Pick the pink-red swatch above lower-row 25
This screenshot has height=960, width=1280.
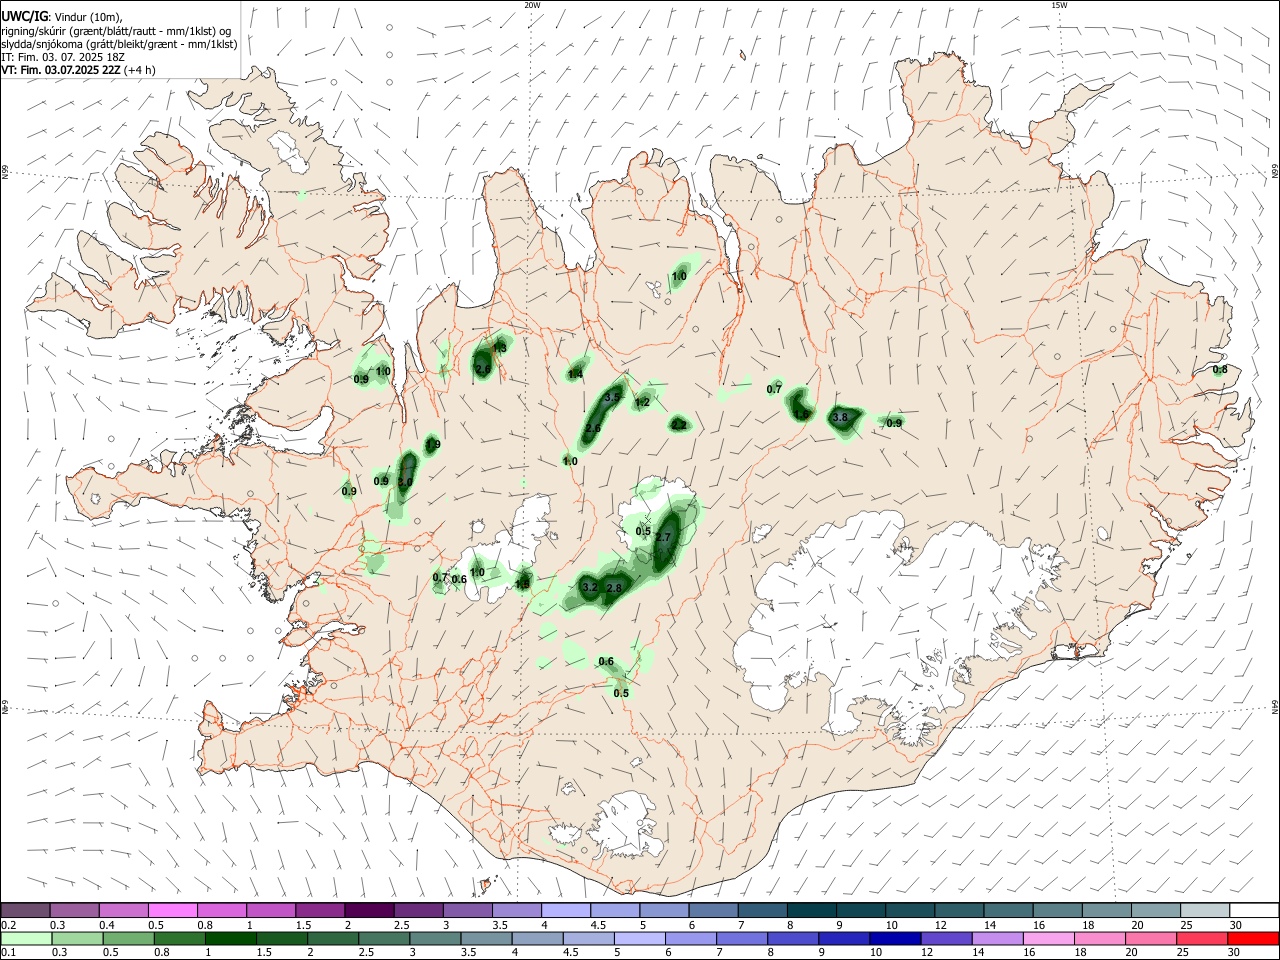pyautogui.click(x=1204, y=938)
